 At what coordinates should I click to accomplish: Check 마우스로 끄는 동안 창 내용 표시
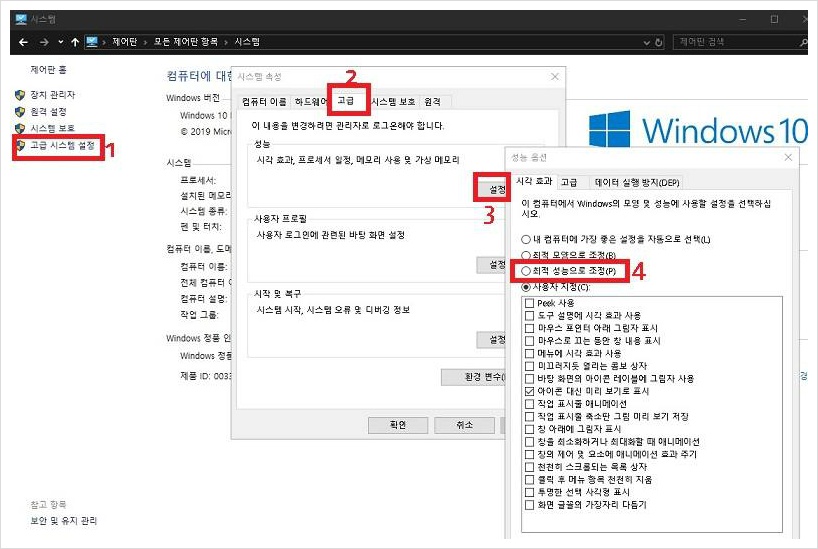529,341
